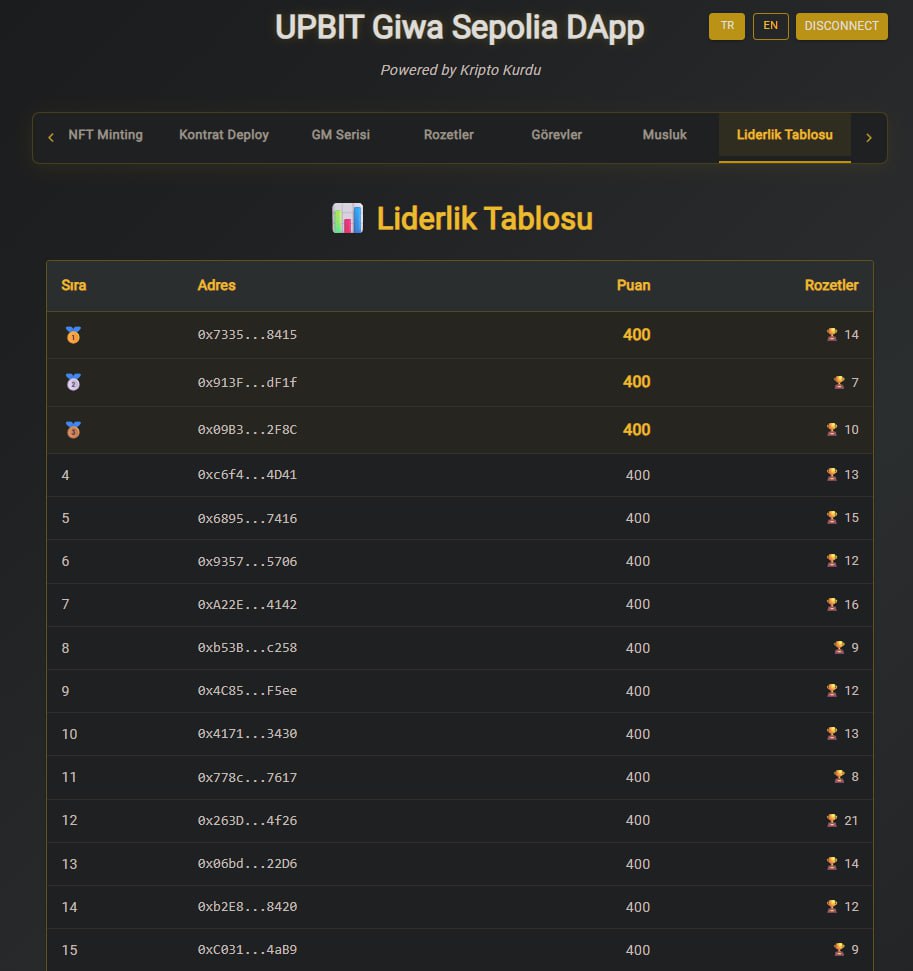Select address 0x7335...8415
This screenshot has width=913, height=971.
coord(247,334)
